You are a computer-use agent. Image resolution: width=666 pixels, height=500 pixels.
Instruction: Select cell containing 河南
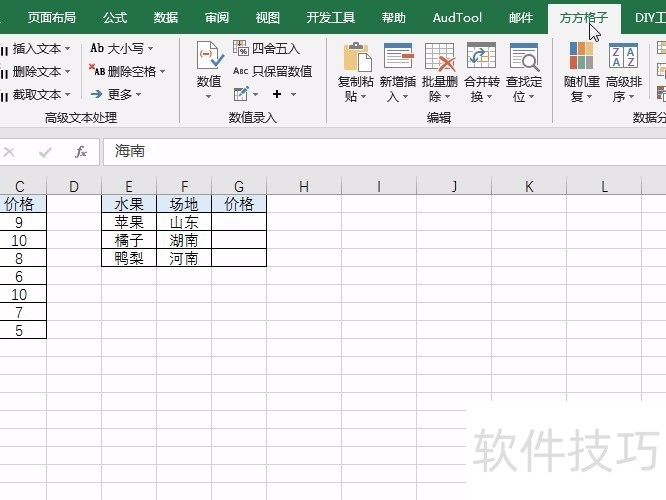(184, 258)
